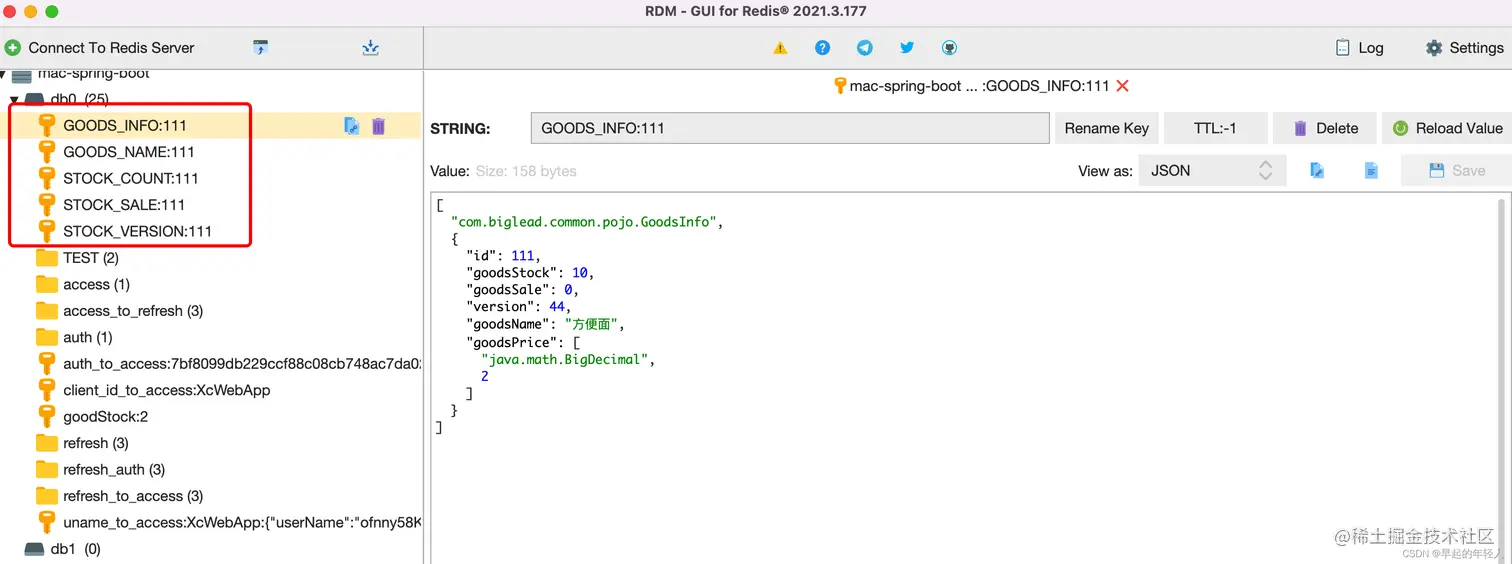Click inside the JSON value editor
The image size is (1512, 564).
966,376
